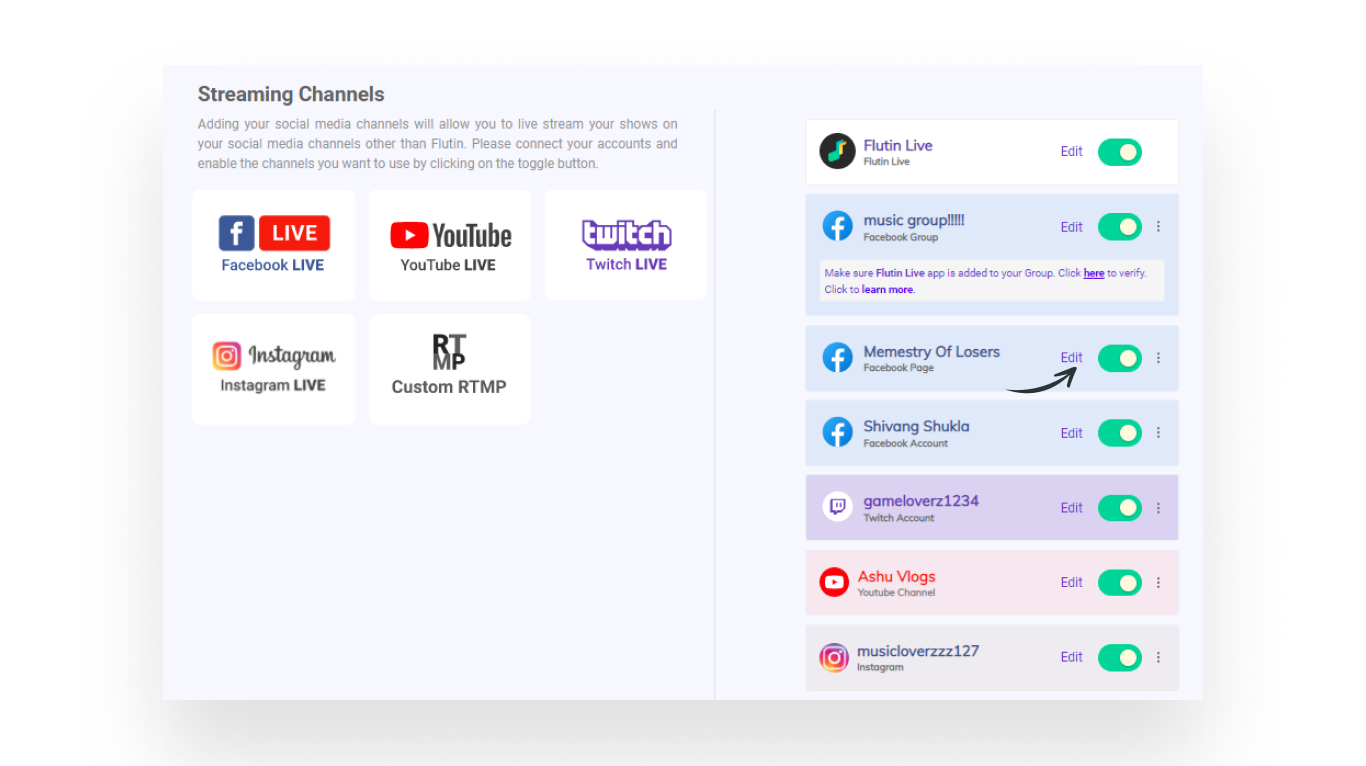Image resolution: width=1366 pixels, height=766 pixels.
Task: Turn off the music group!!!!! toggle
Action: 1120,227
